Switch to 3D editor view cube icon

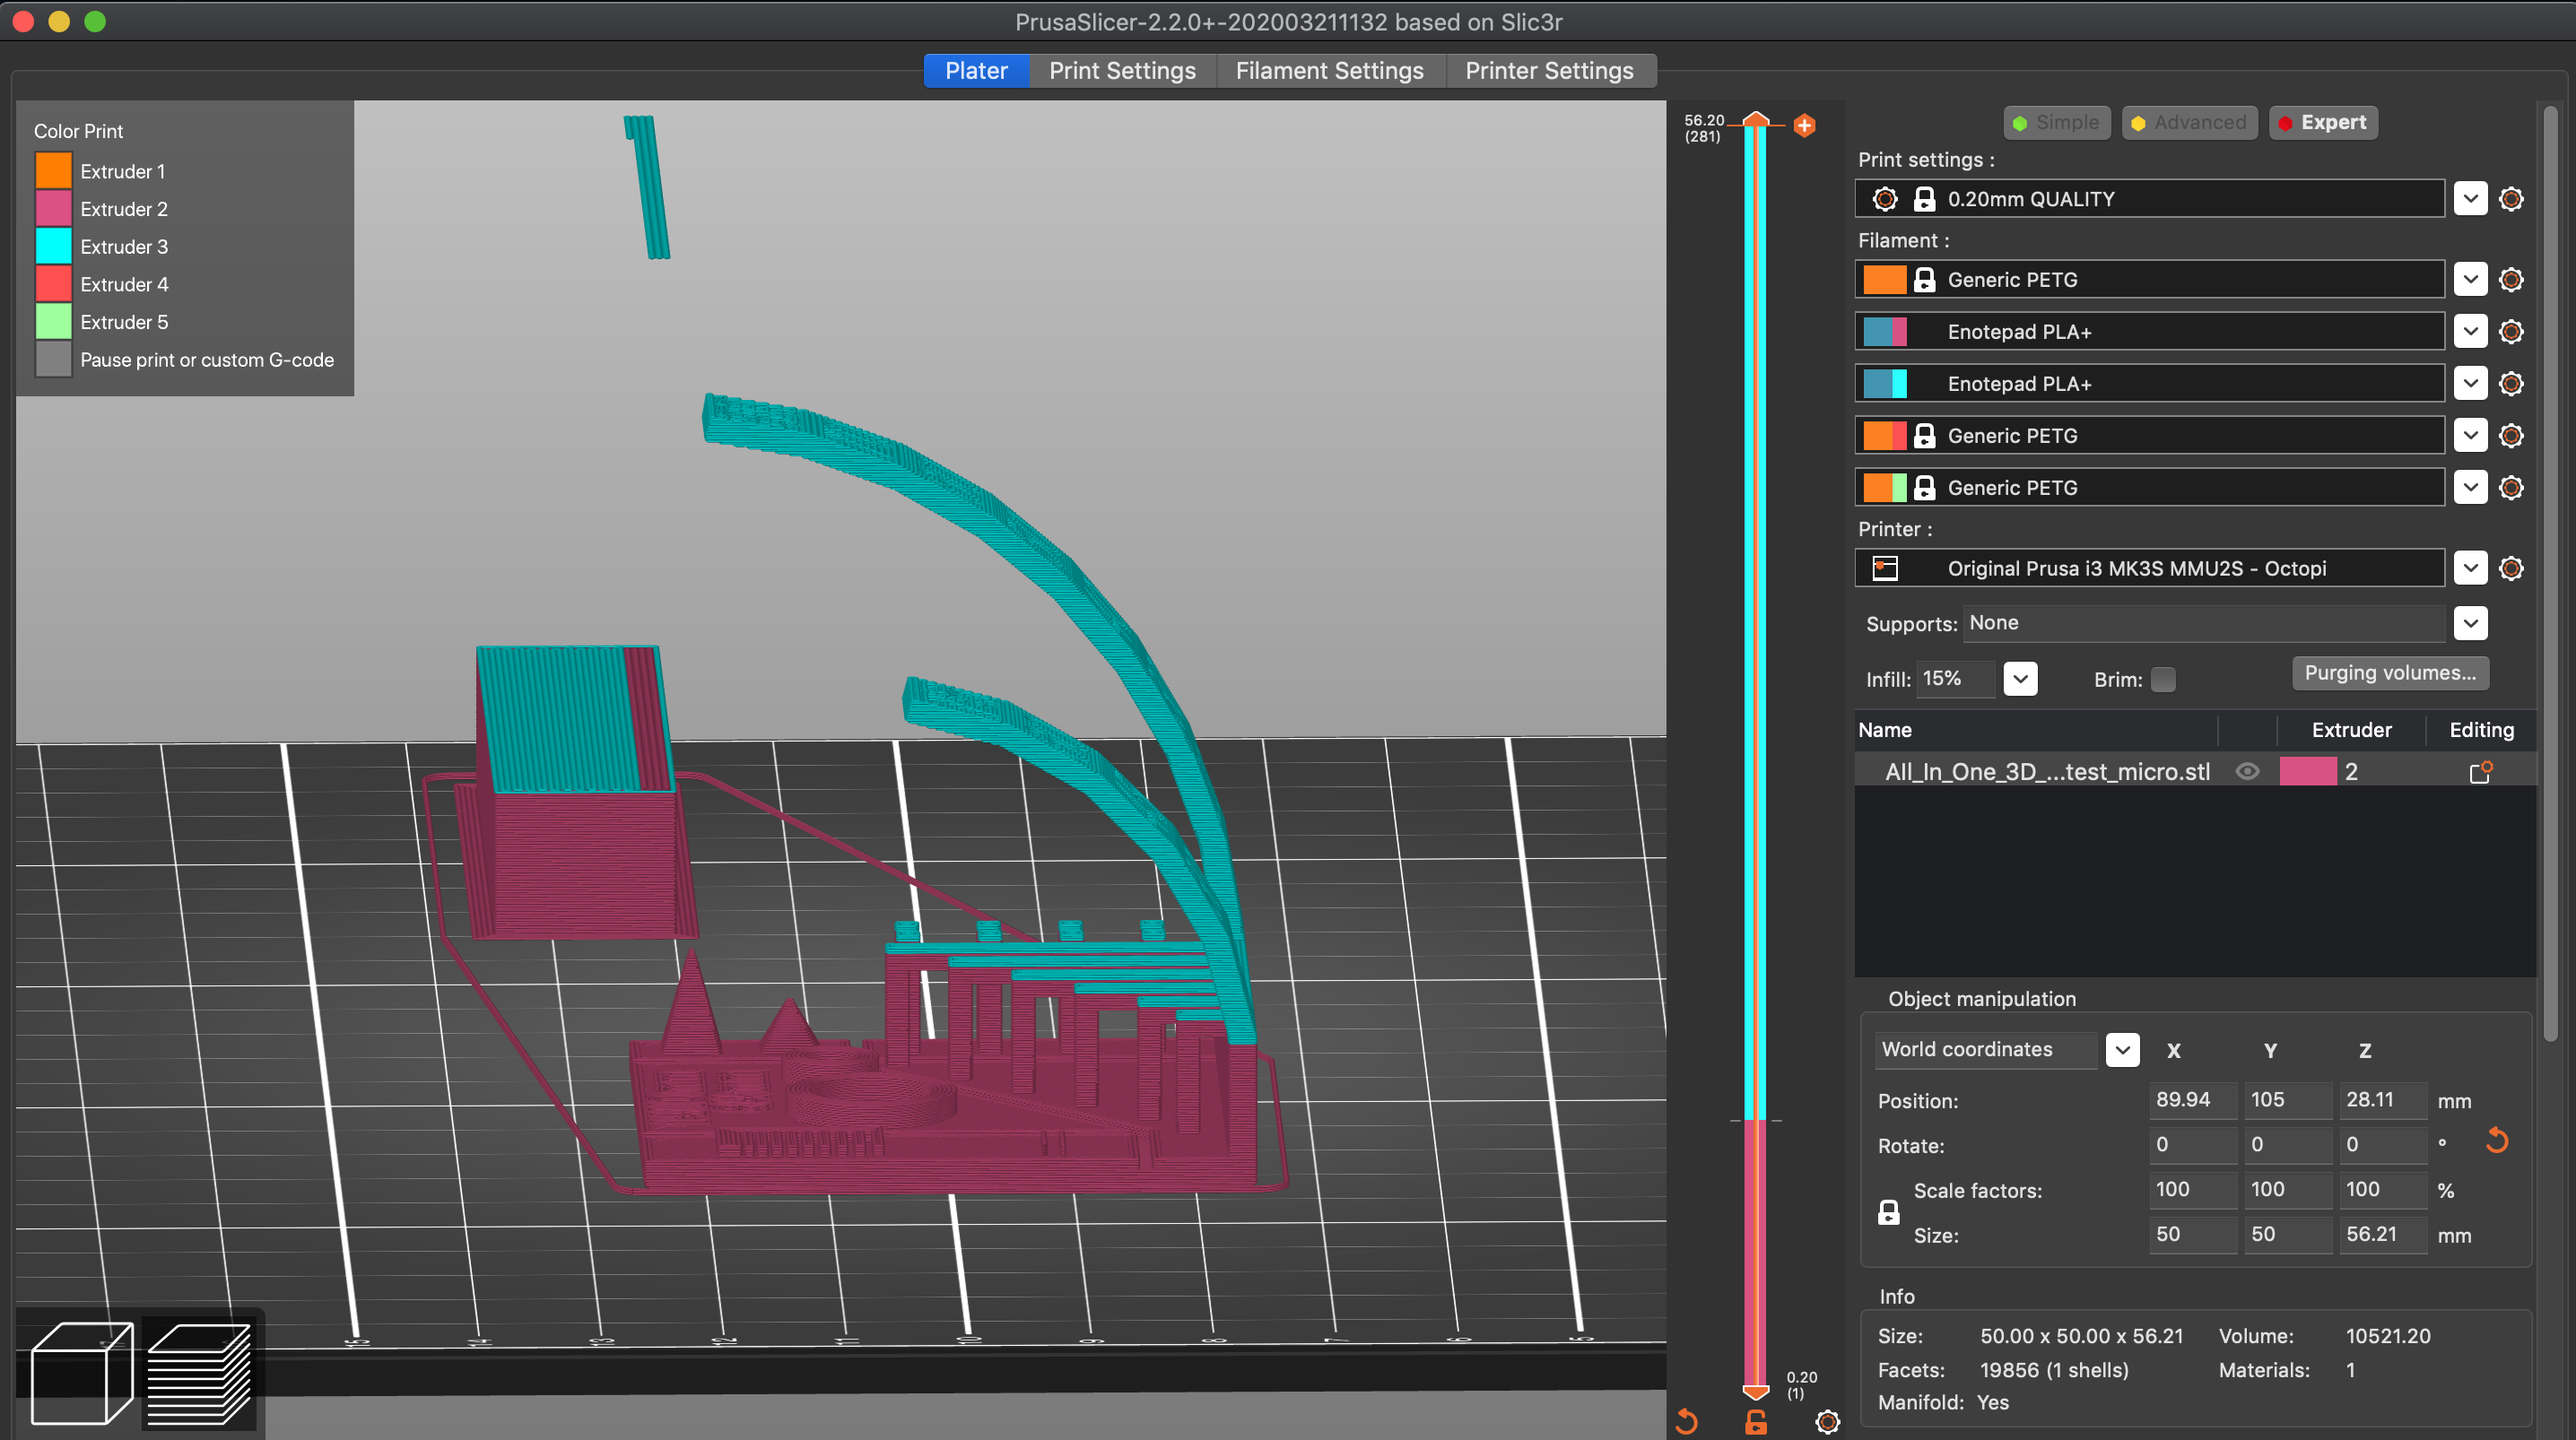click(82, 1372)
